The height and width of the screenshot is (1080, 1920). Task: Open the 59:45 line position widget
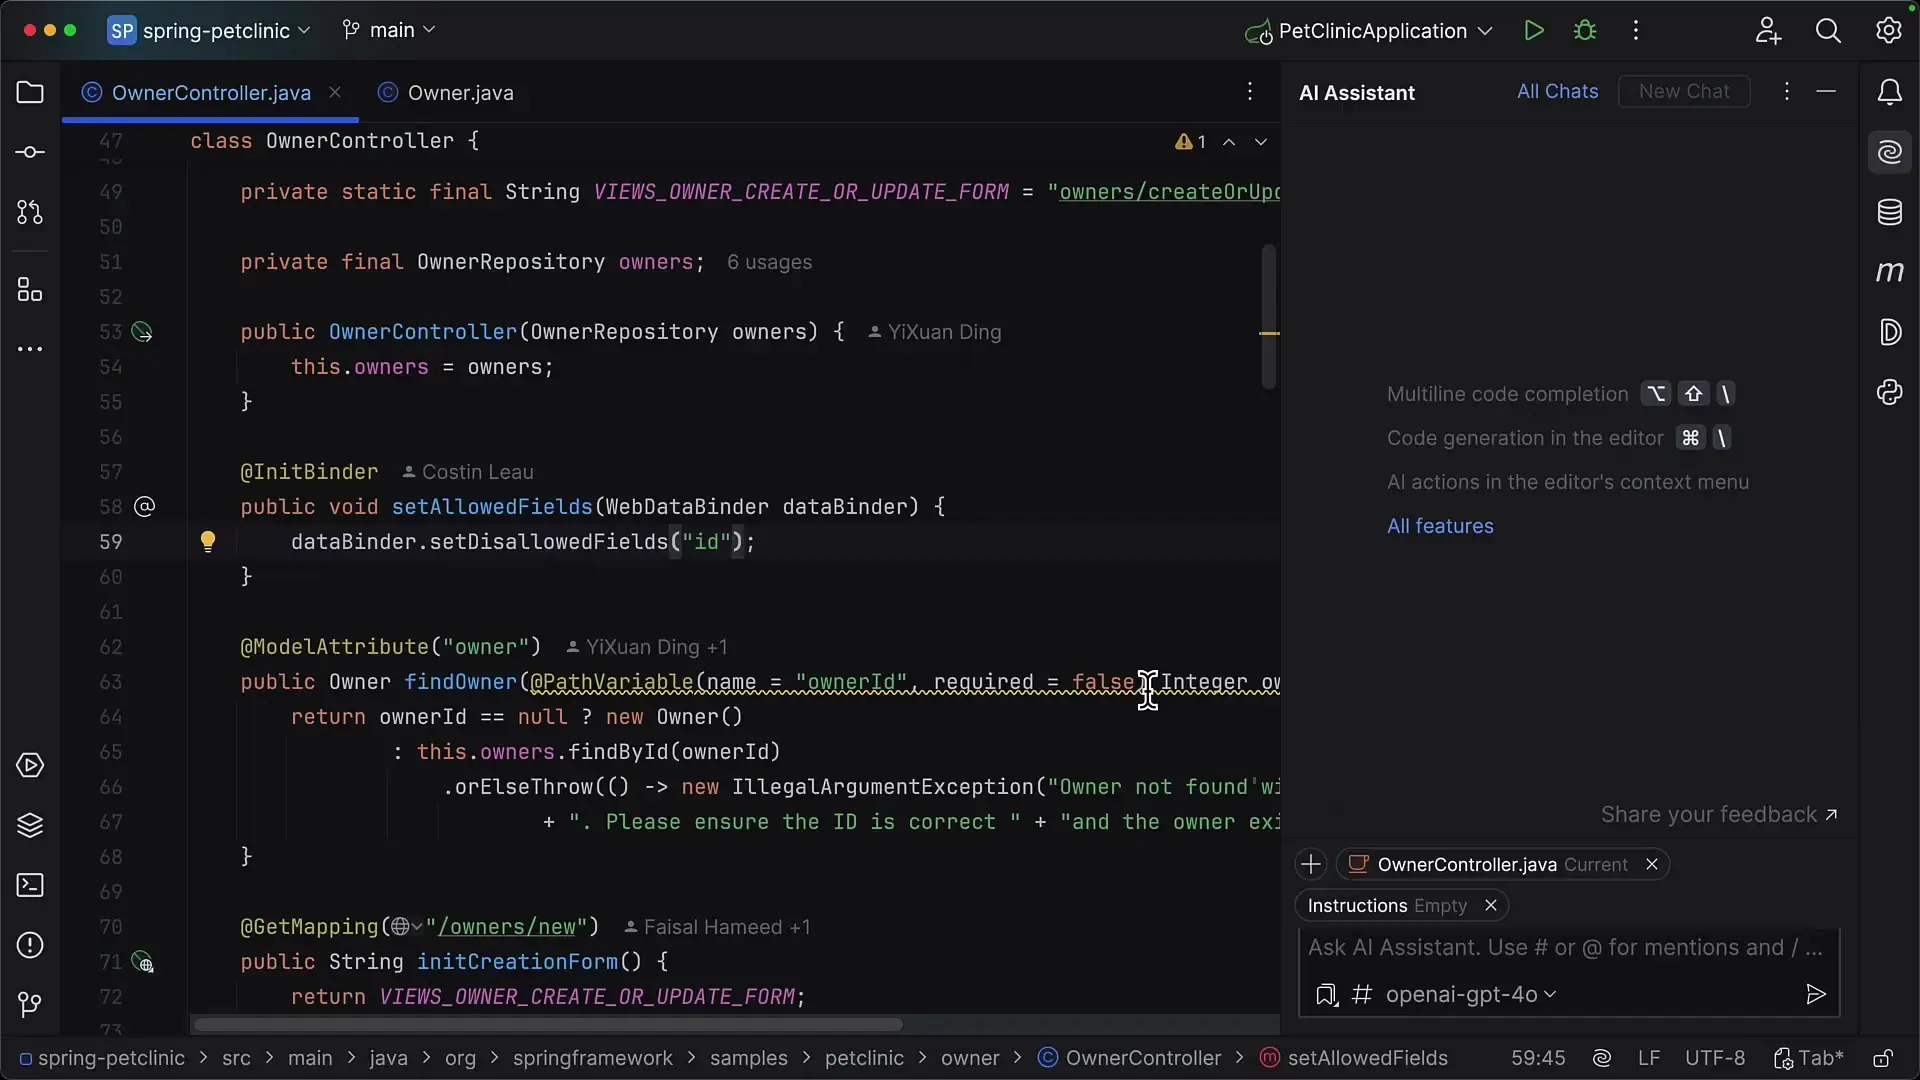[x=1538, y=1058]
